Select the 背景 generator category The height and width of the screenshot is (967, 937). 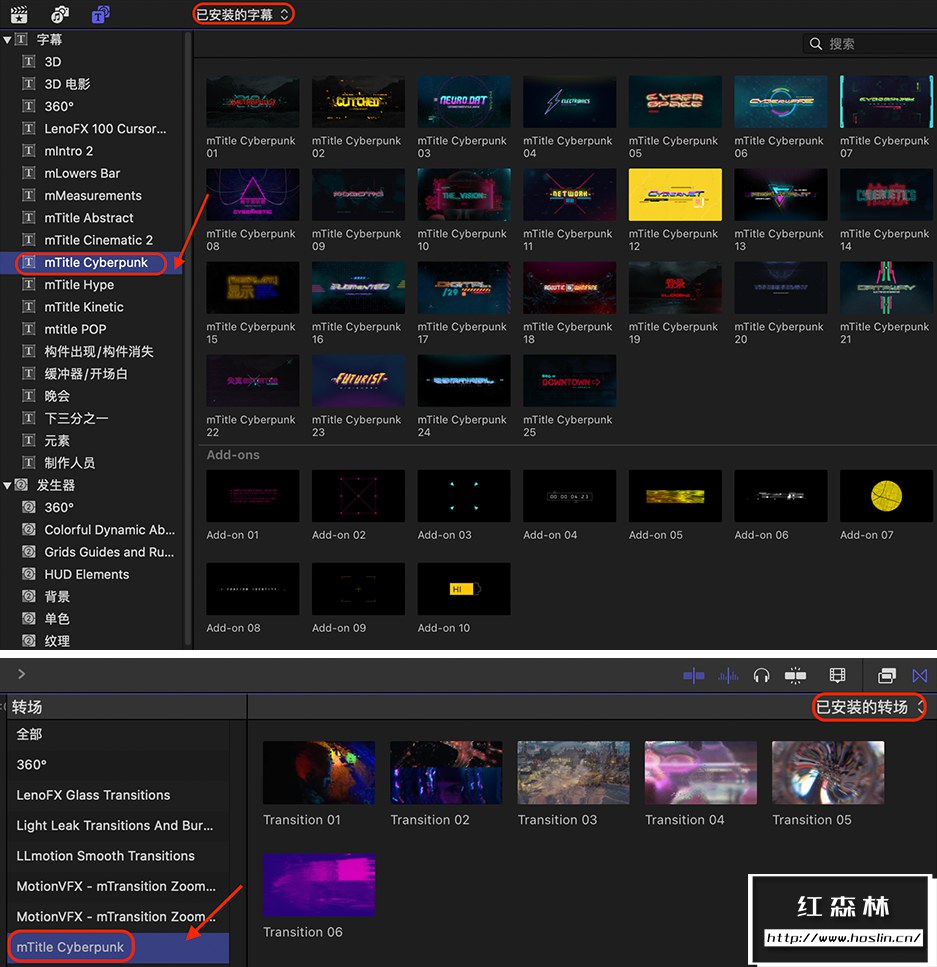point(57,596)
